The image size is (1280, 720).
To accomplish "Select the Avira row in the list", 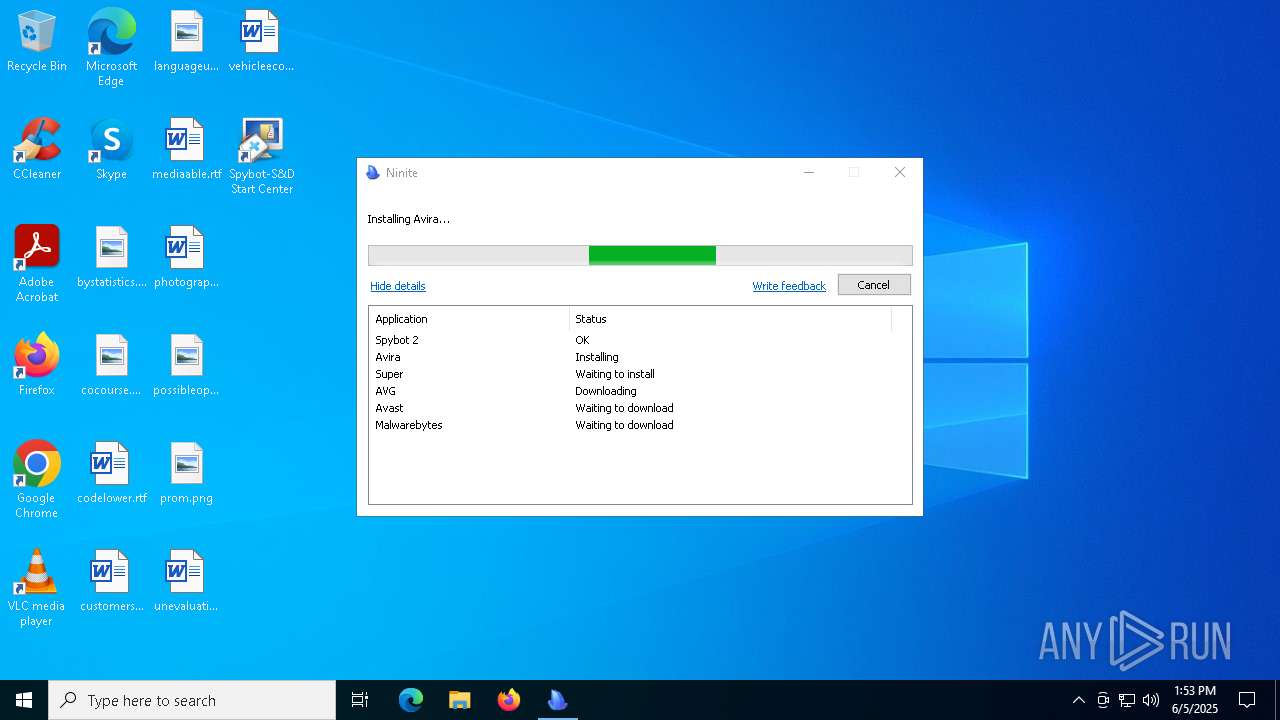I will point(640,357).
